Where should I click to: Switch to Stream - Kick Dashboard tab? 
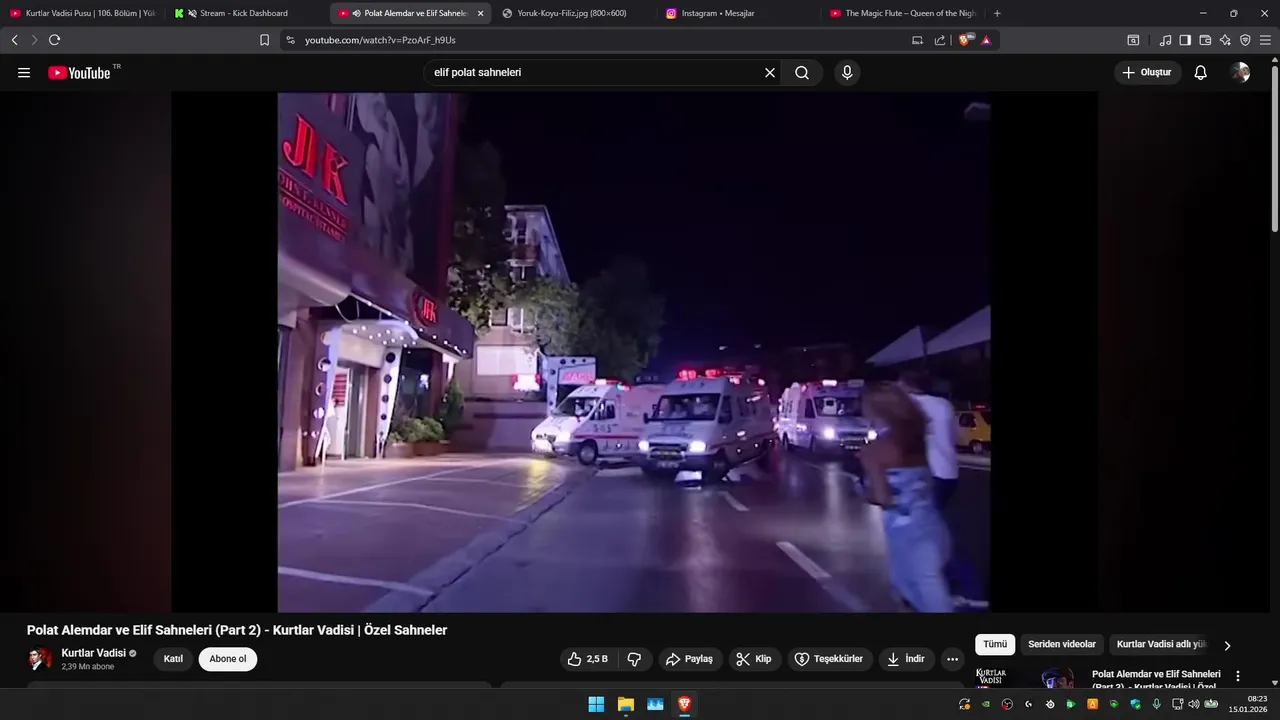245,13
